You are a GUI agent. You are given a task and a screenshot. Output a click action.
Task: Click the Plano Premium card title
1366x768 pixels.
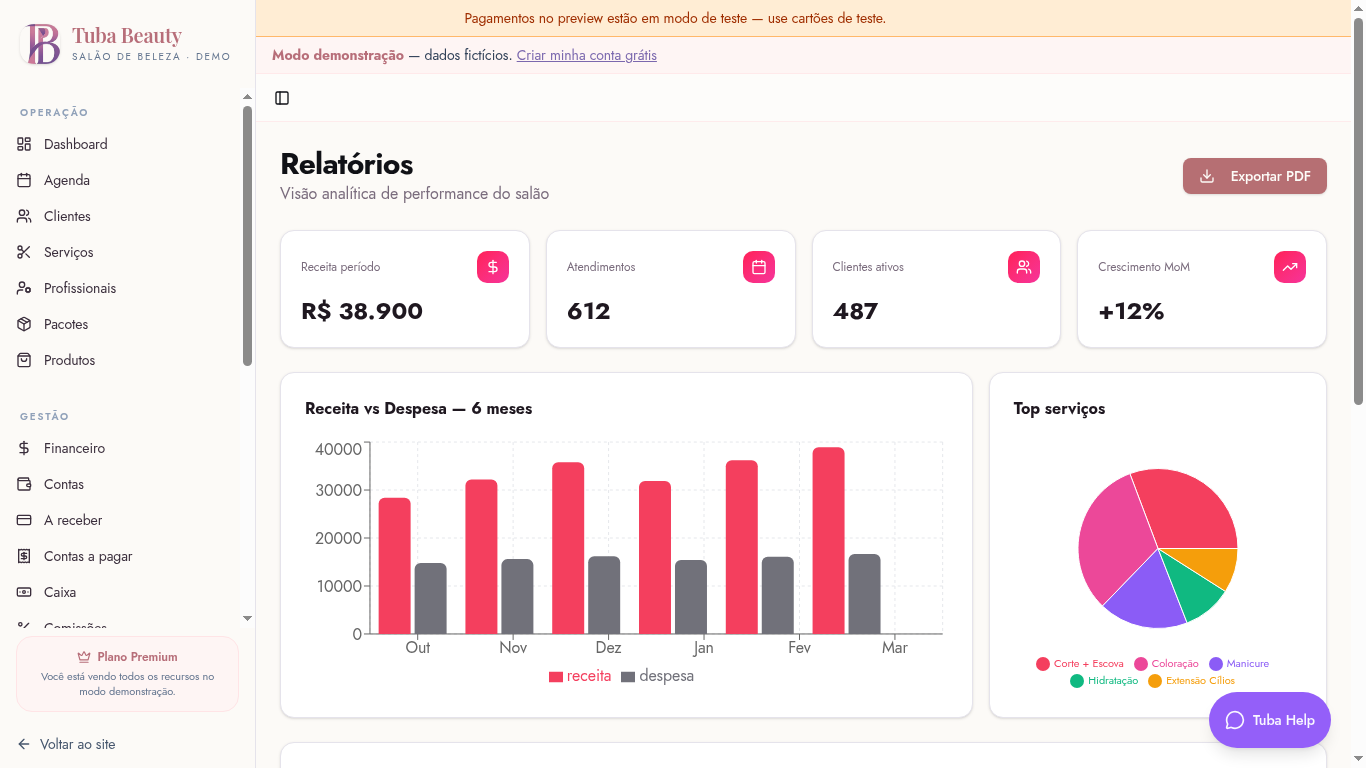click(137, 657)
